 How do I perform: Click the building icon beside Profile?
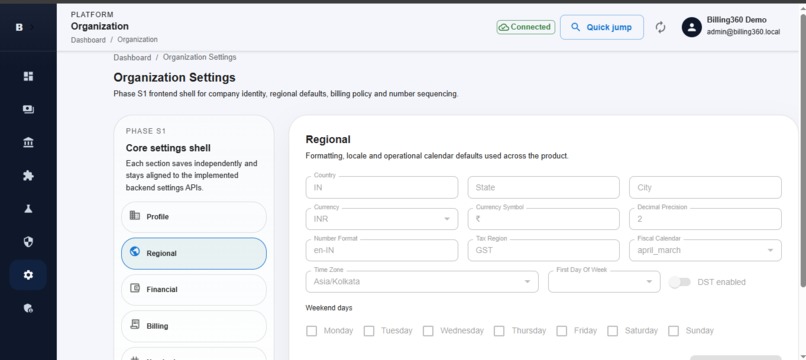click(135, 215)
